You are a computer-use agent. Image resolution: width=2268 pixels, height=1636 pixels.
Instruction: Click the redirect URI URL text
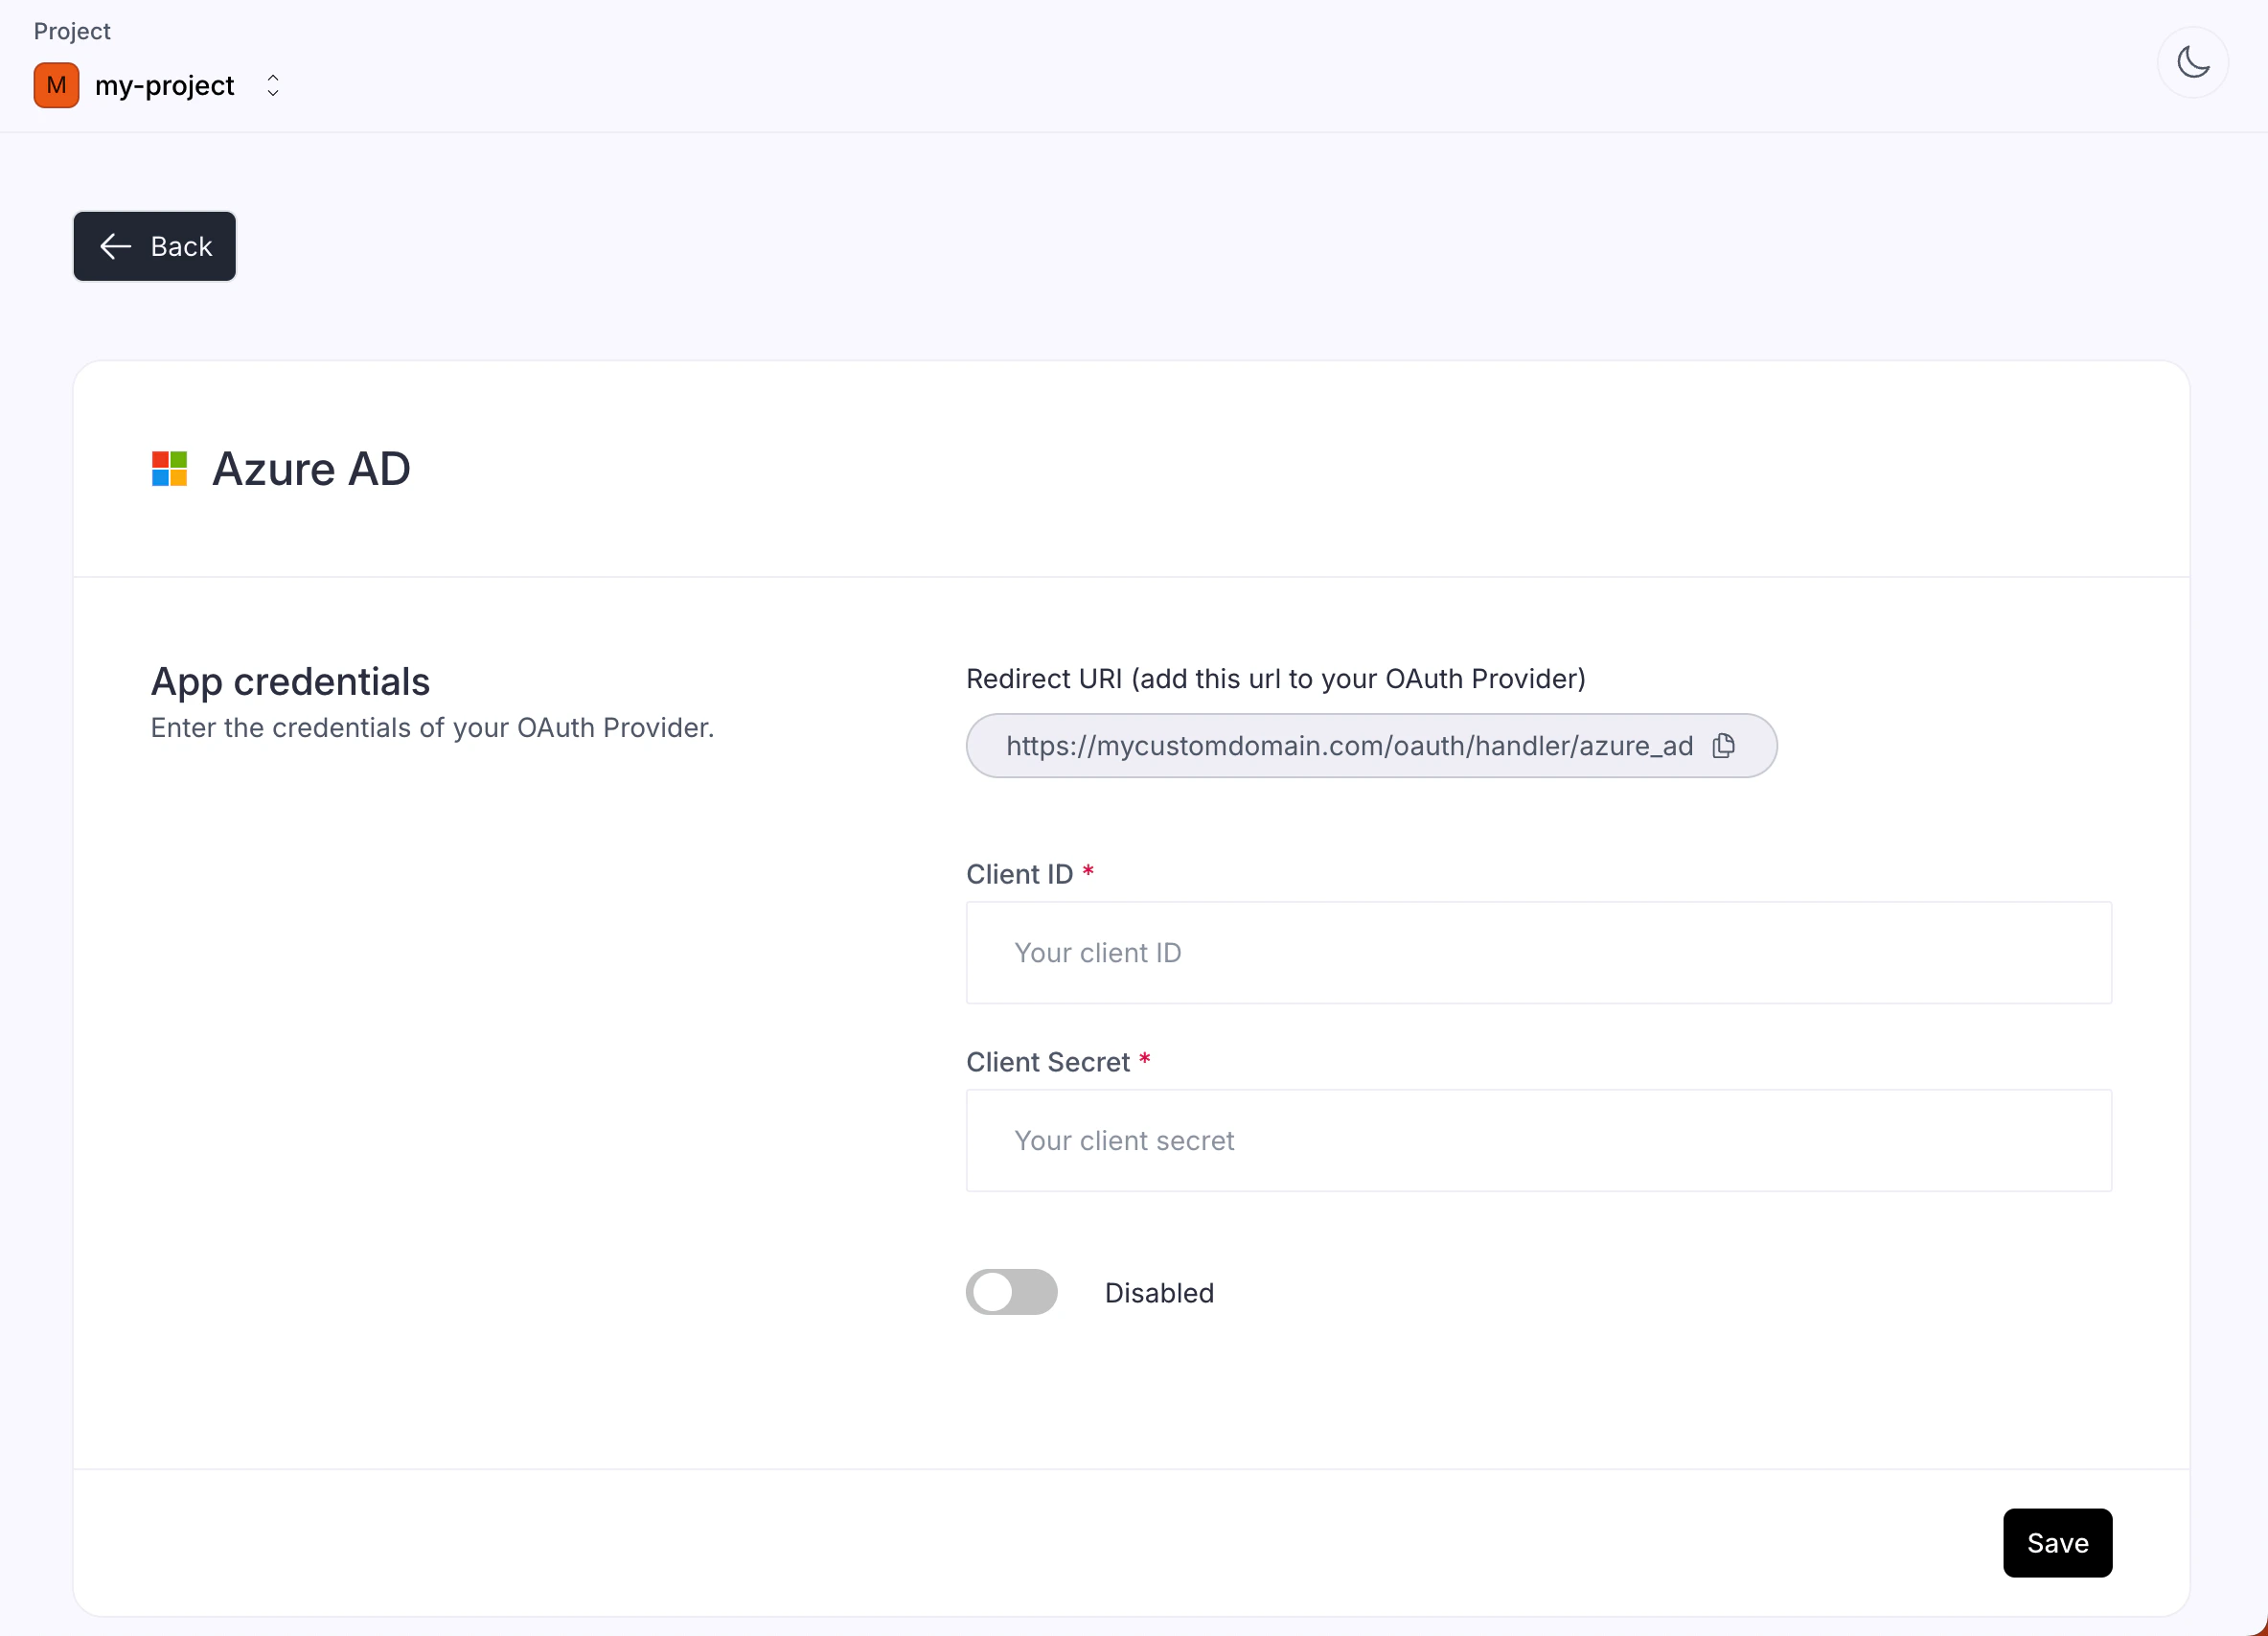coord(1349,746)
